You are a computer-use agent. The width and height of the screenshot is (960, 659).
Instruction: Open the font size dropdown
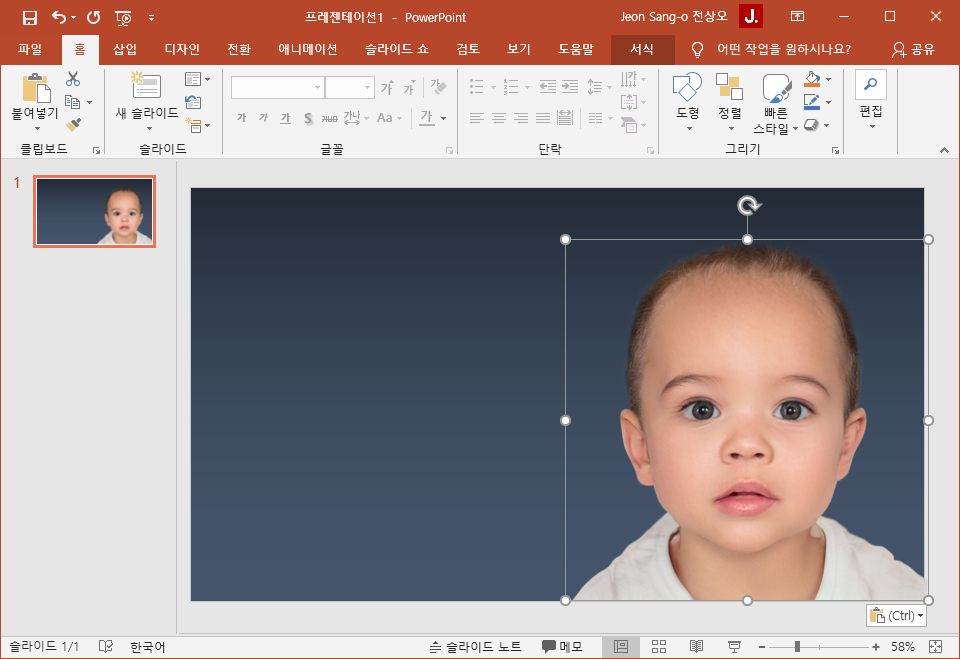tap(367, 88)
